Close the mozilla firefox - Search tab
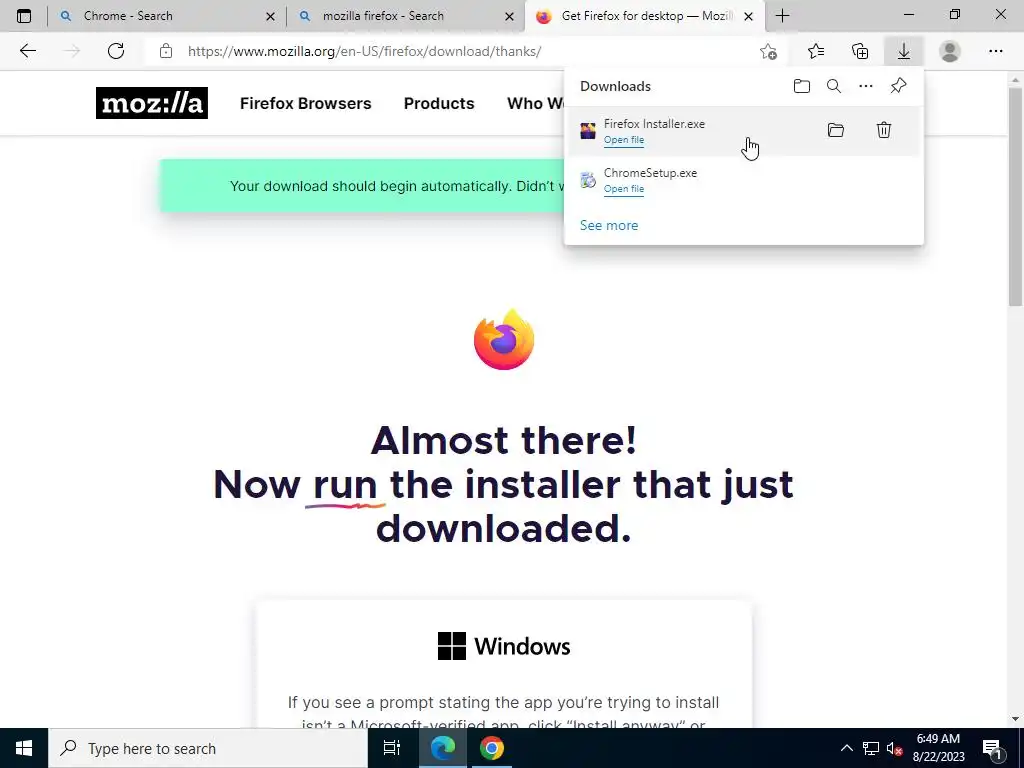 (x=509, y=16)
